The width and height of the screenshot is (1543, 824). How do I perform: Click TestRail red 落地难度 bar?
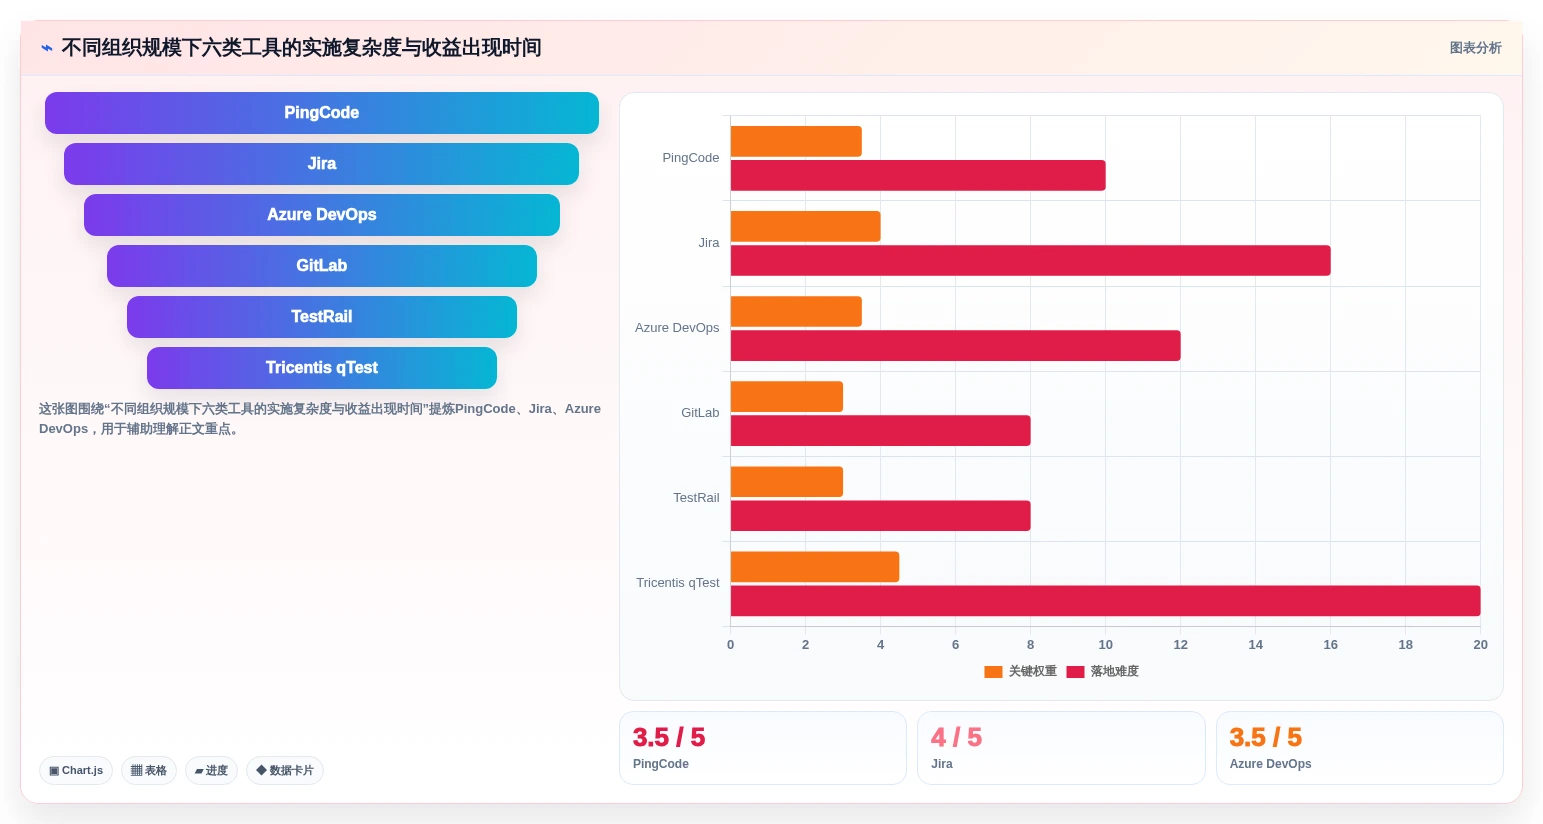[881, 516]
